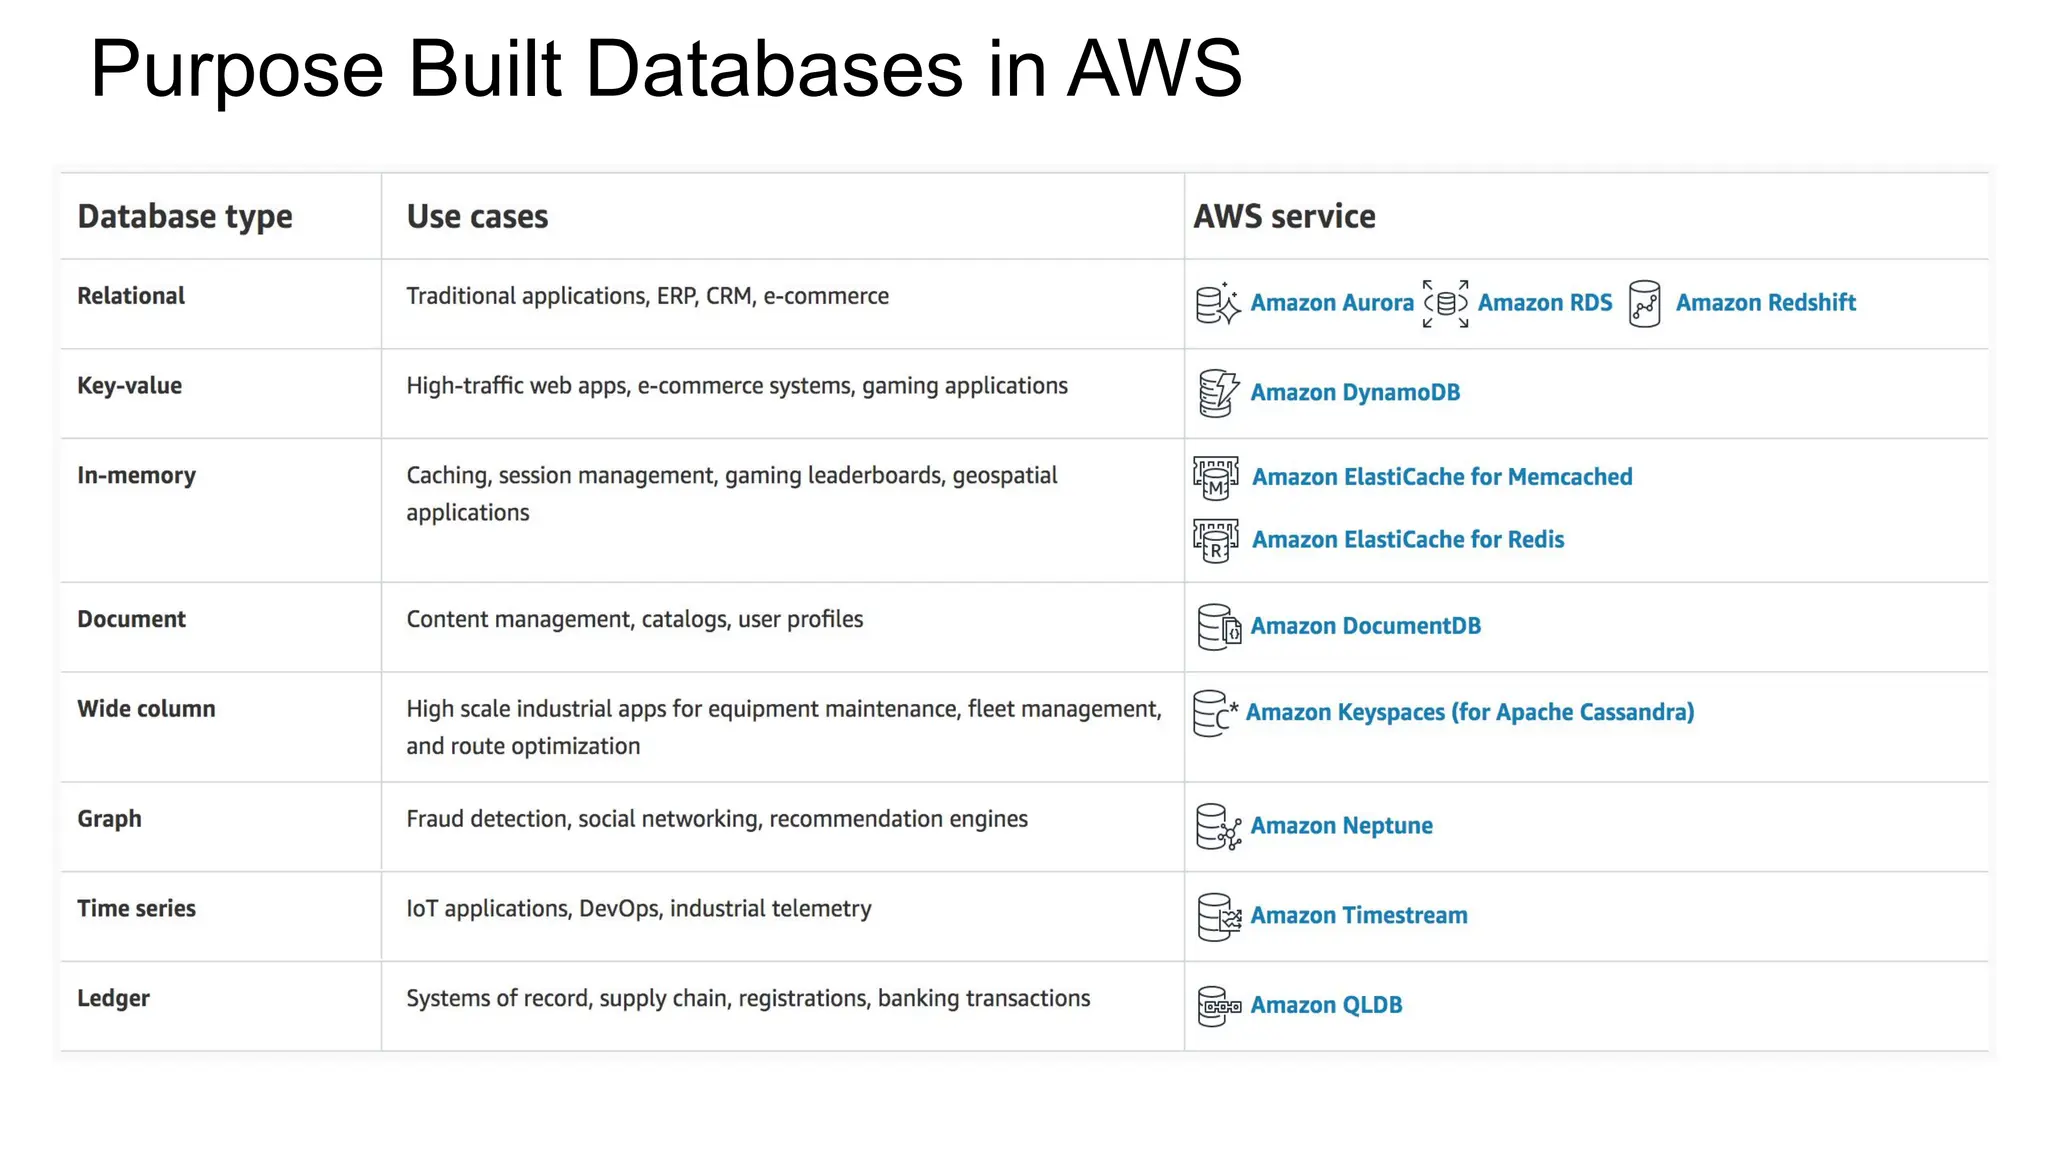Click the ElastiCache for Memcached icon
This screenshot has width=2048, height=1152.
point(1215,478)
